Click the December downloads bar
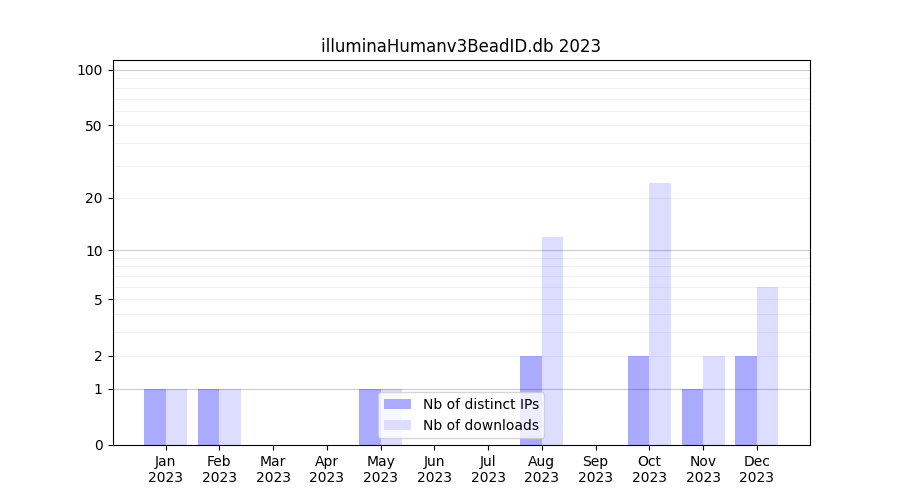Screen dimensions: 900x500 [767, 365]
